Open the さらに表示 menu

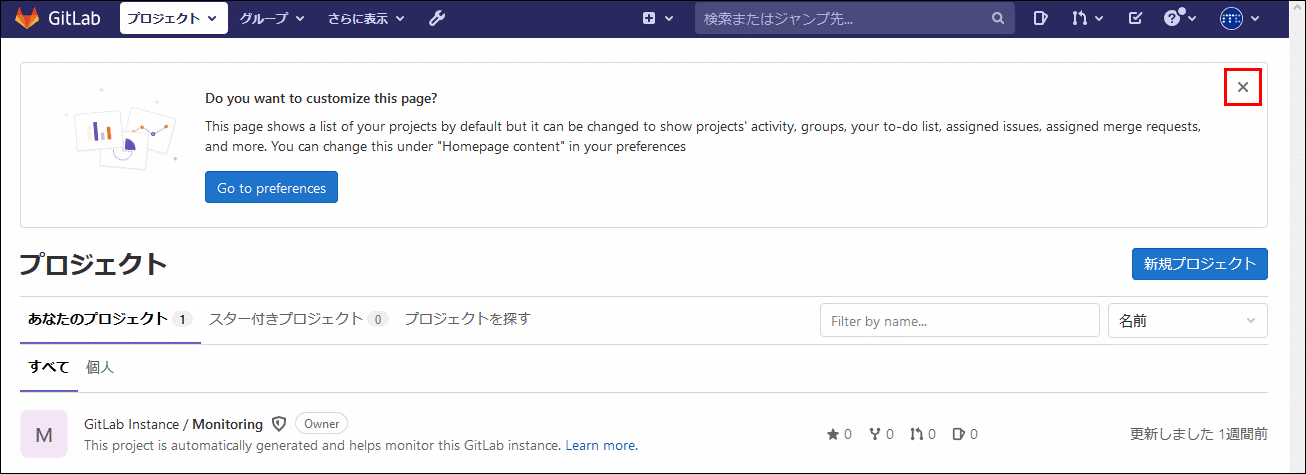coord(366,18)
